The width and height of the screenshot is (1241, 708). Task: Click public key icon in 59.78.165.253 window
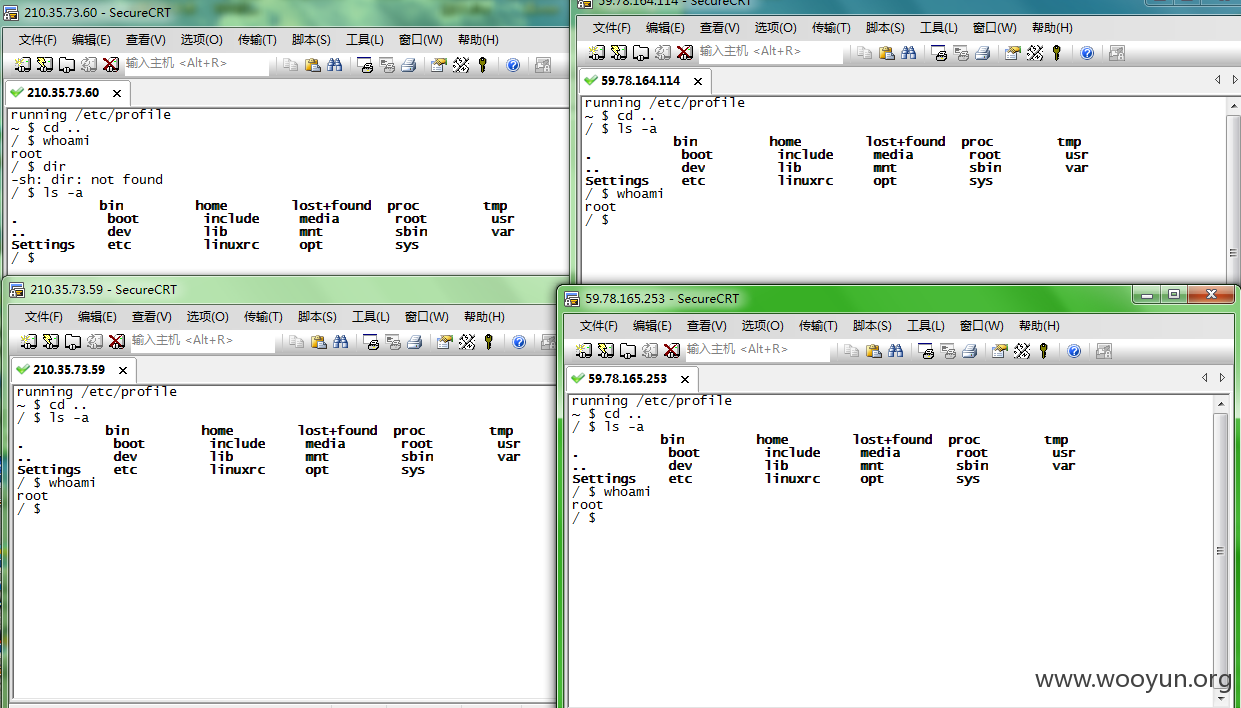[x=1043, y=350]
